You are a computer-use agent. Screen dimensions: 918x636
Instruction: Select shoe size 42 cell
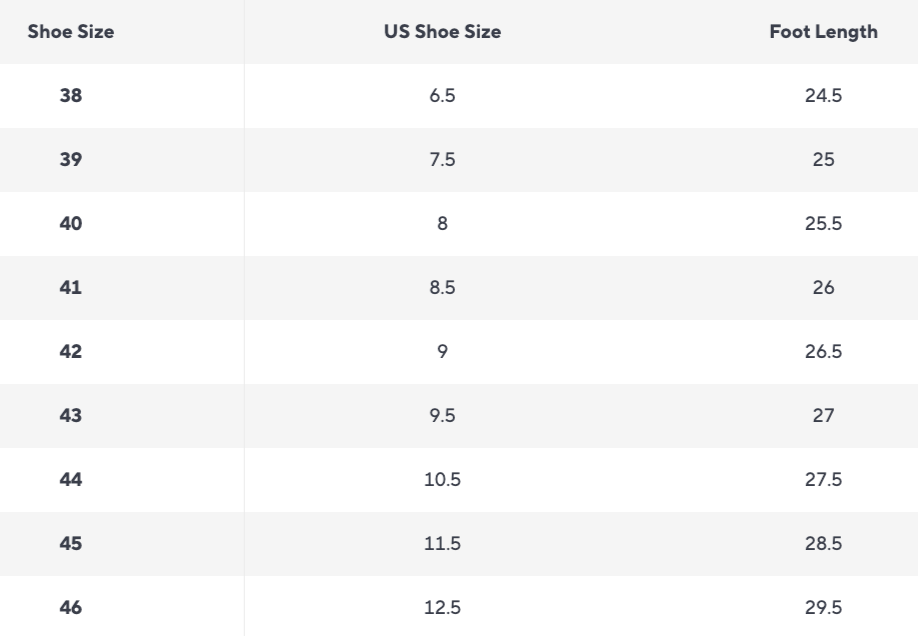click(x=71, y=352)
